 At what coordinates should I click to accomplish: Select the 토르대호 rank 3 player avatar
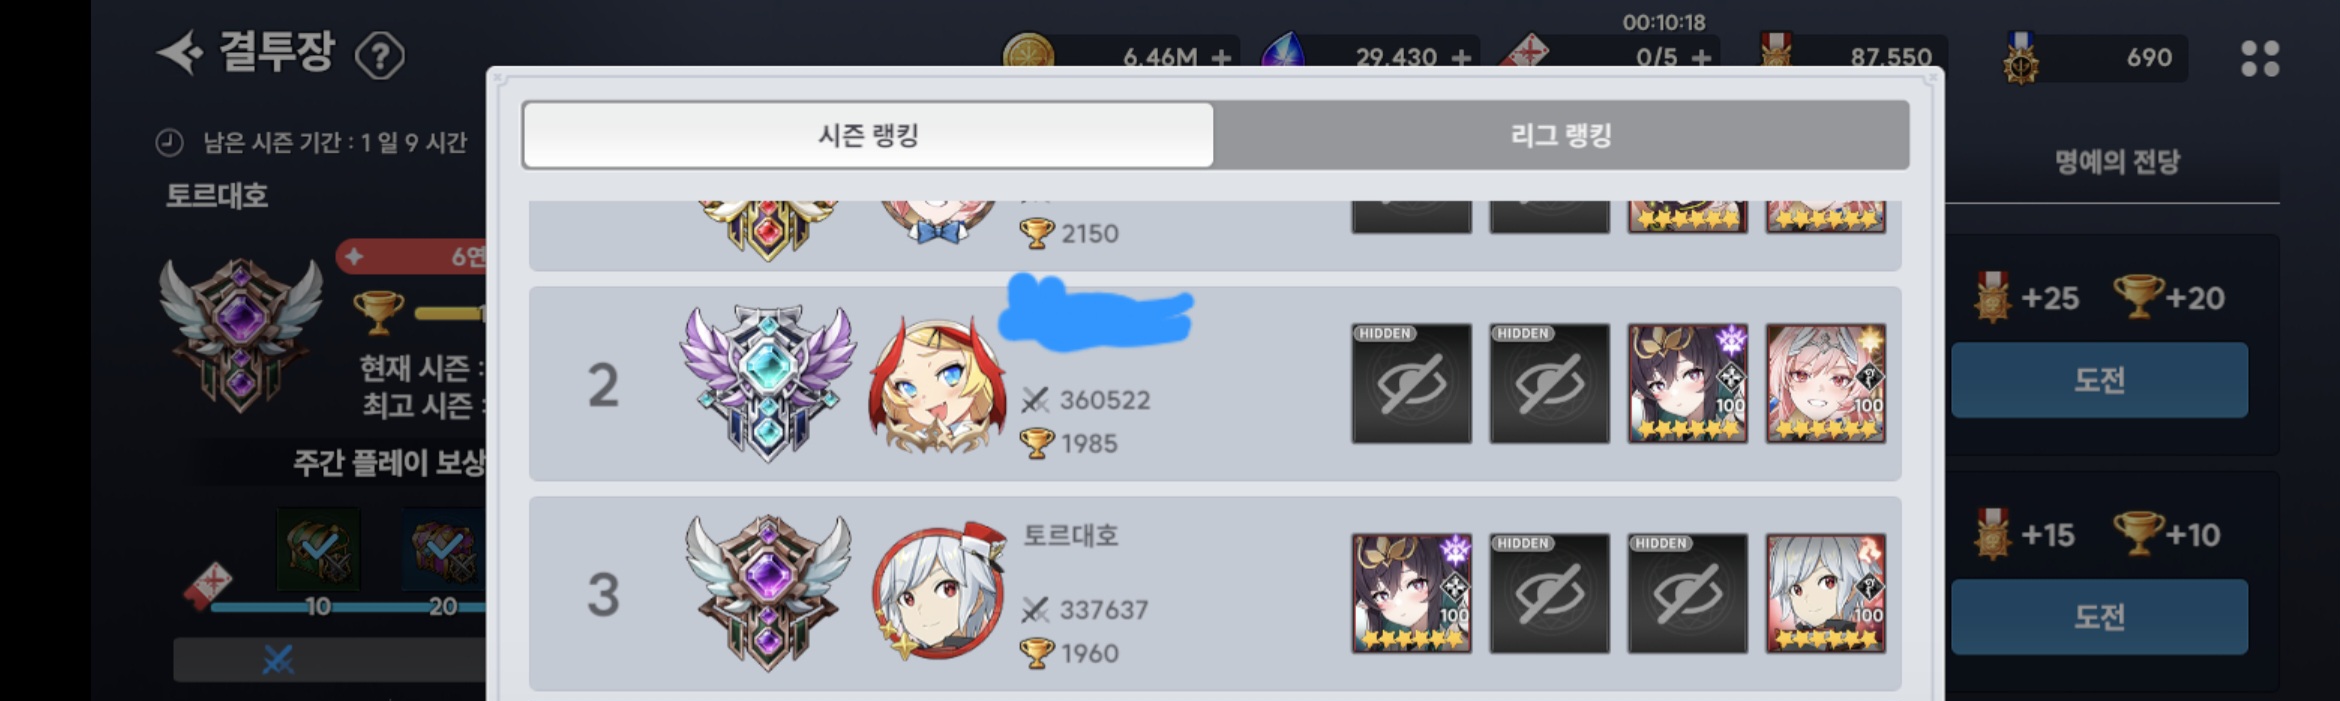937,592
